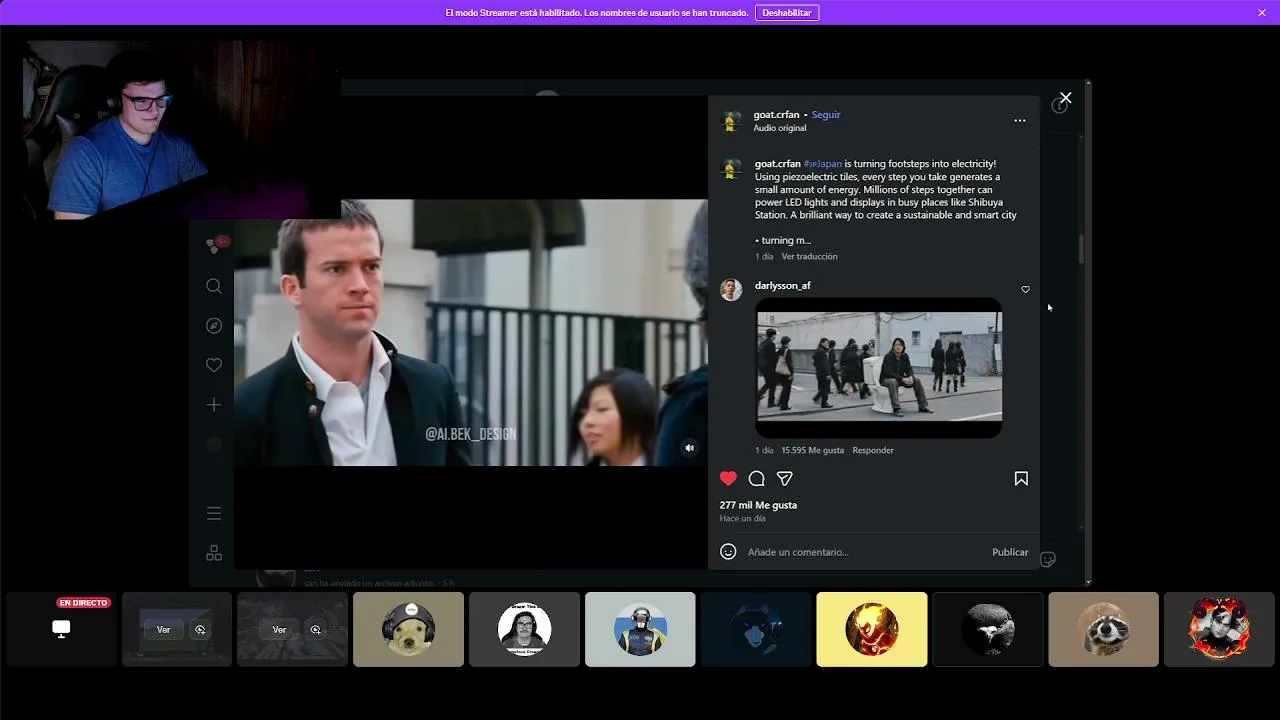Click the comments panel scrollbar thumb
1280x720 pixels.
(x=1080, y=249)
